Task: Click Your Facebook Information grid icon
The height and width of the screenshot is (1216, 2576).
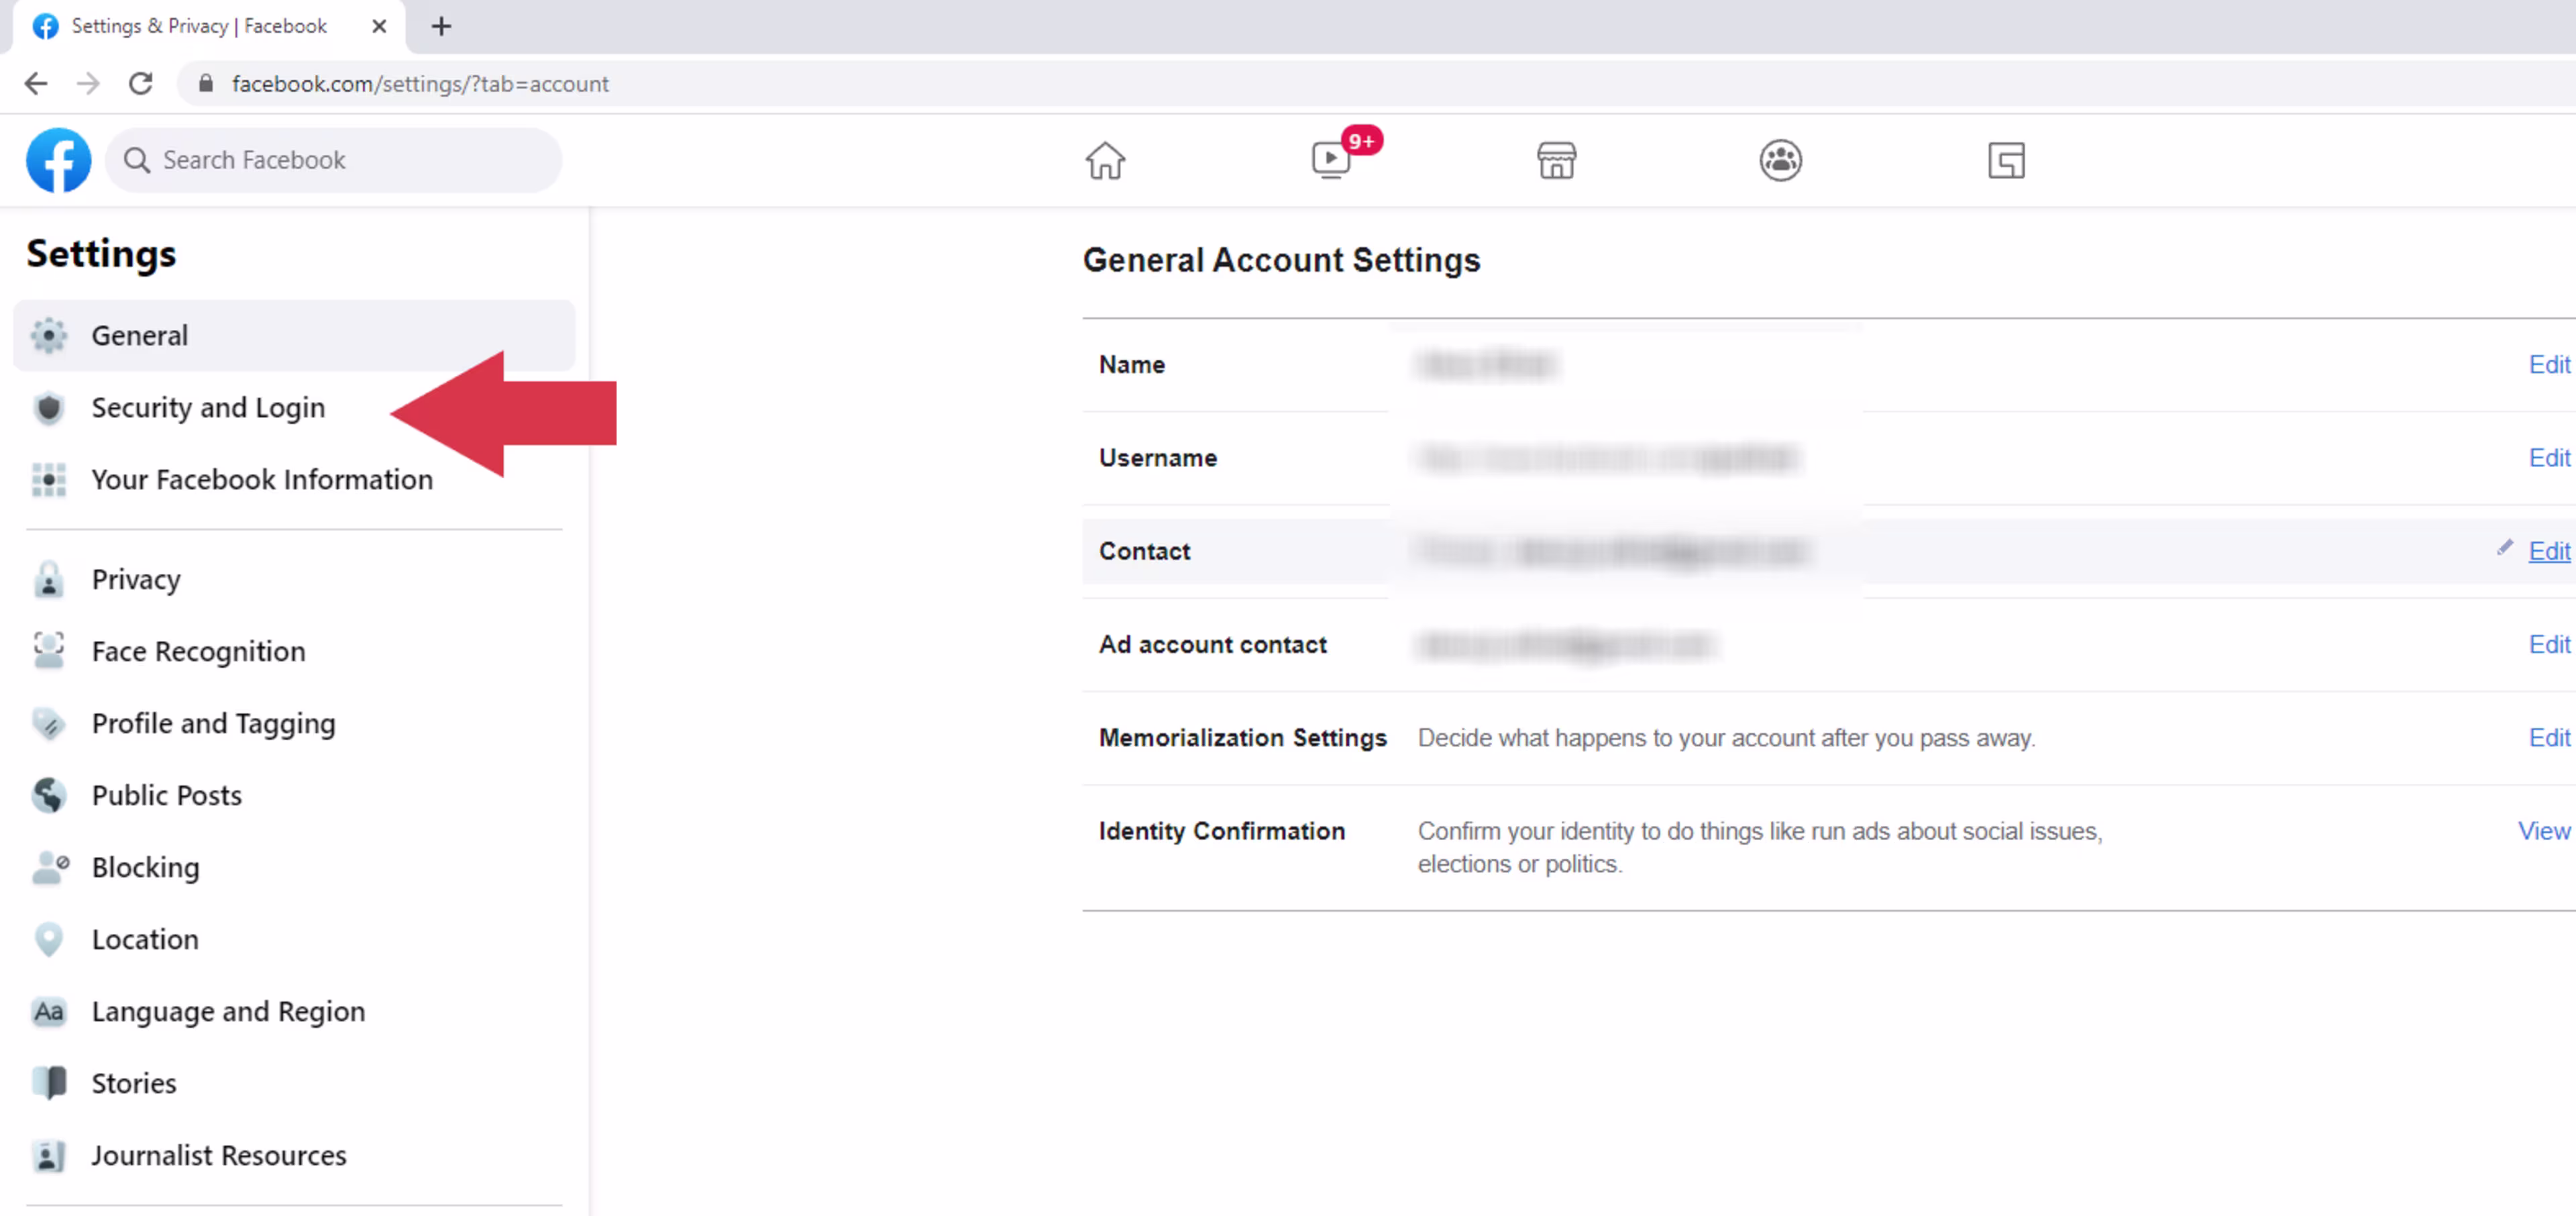Action: [48, 480]
